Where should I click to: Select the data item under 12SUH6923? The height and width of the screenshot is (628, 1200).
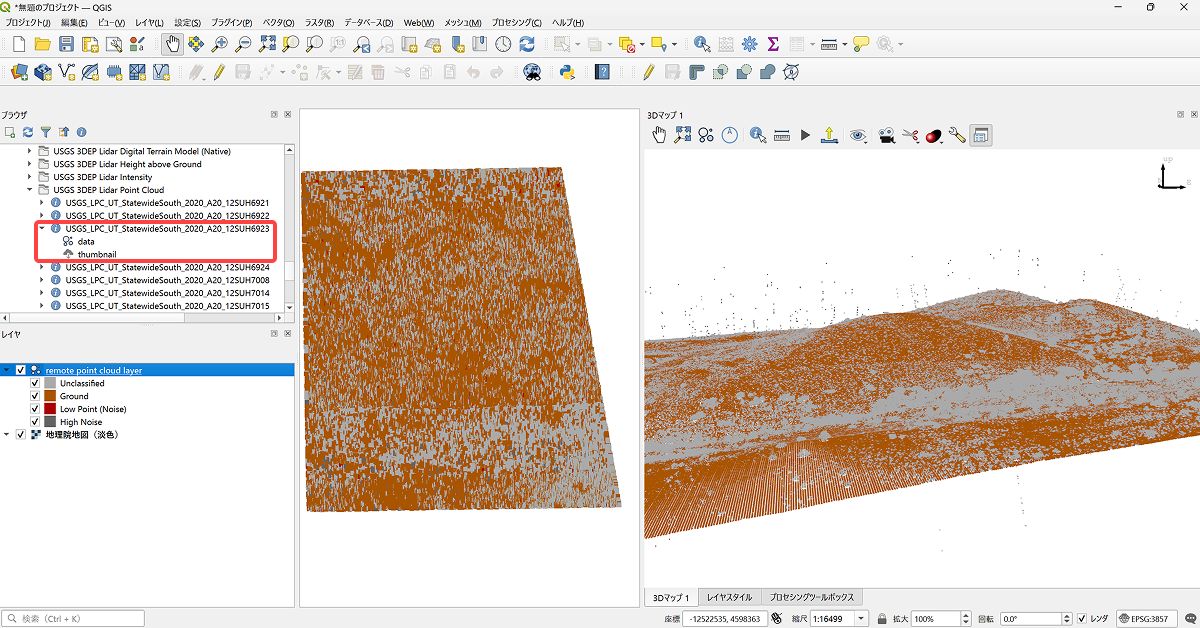86,241
